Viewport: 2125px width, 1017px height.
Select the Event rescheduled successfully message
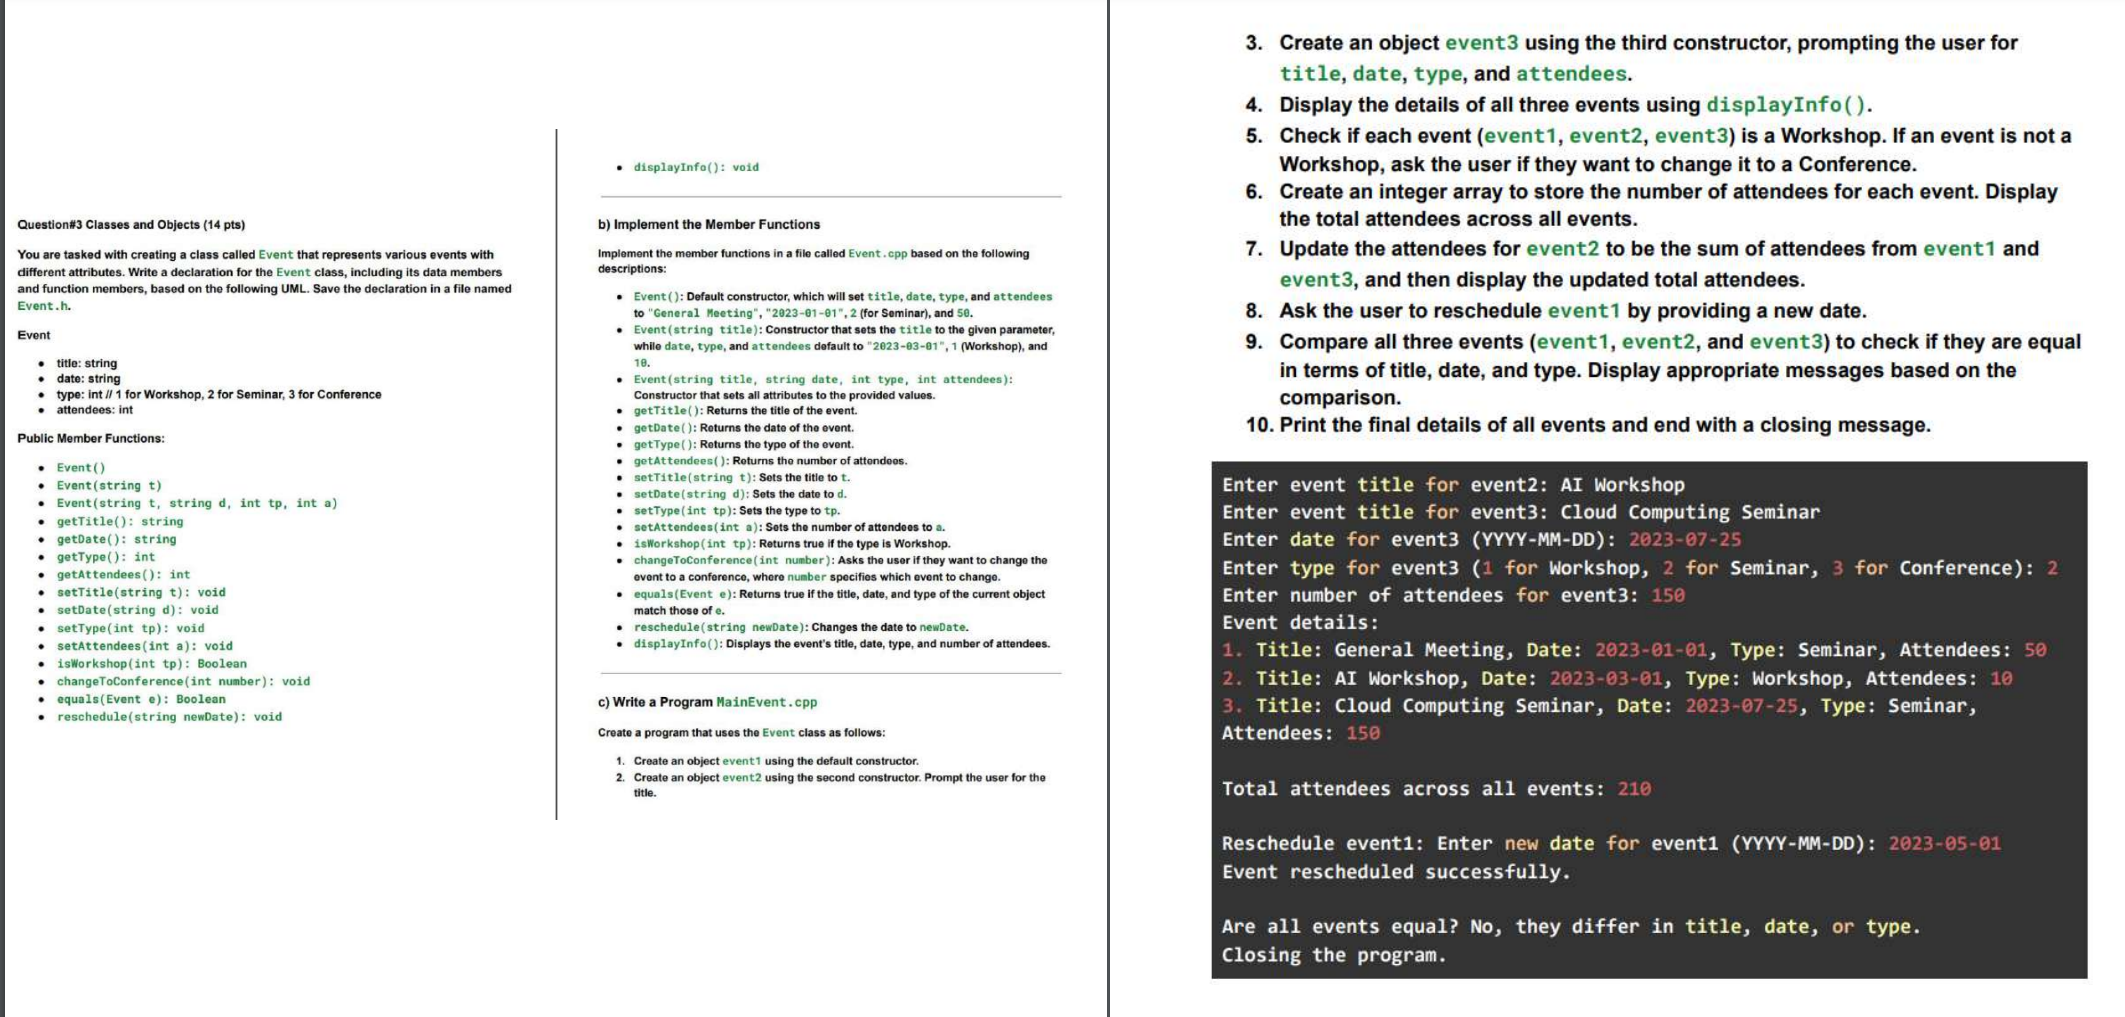[1400, 871]
